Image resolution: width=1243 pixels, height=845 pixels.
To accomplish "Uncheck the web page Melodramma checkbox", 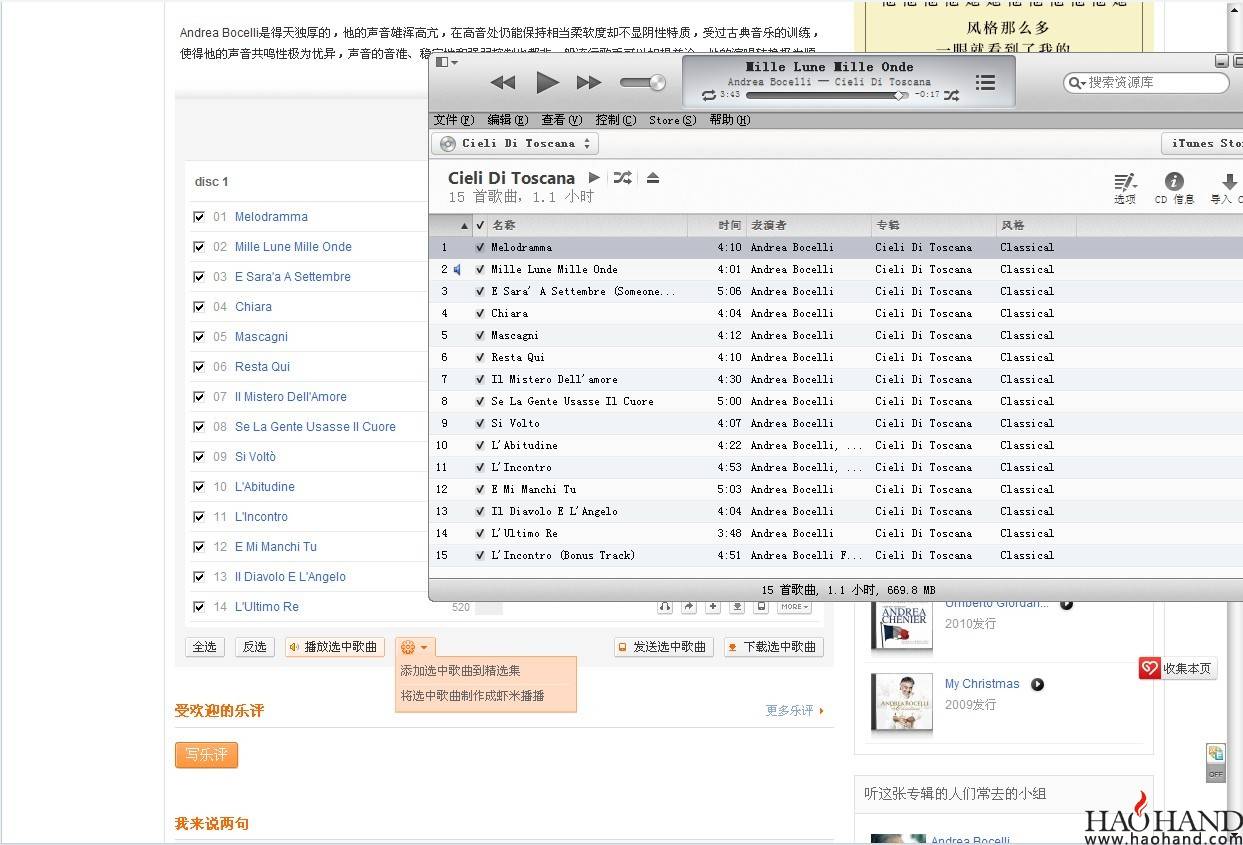I will tap(198, 217).
